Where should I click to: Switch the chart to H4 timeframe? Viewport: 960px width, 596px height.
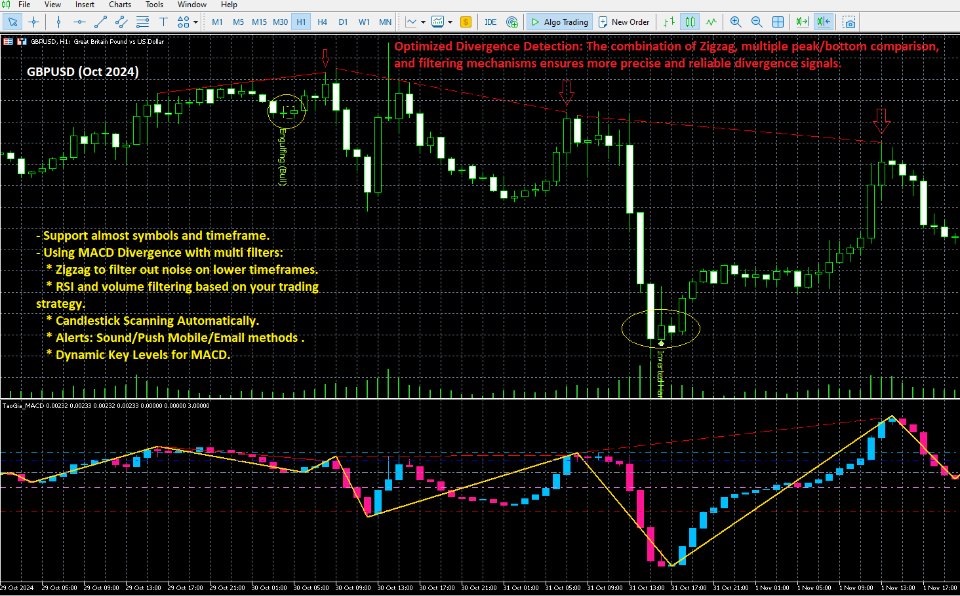click(321, 21)
